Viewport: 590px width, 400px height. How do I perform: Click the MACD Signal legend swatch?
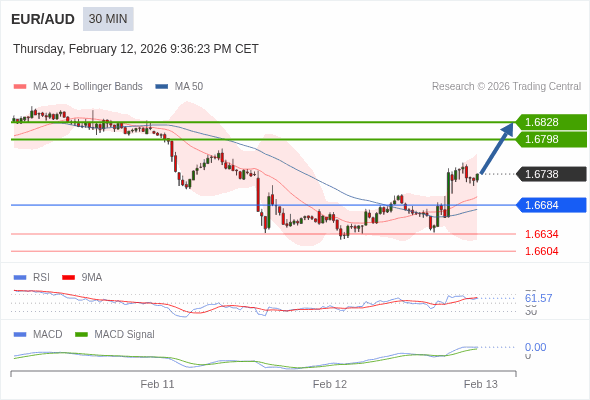point(81,335)
